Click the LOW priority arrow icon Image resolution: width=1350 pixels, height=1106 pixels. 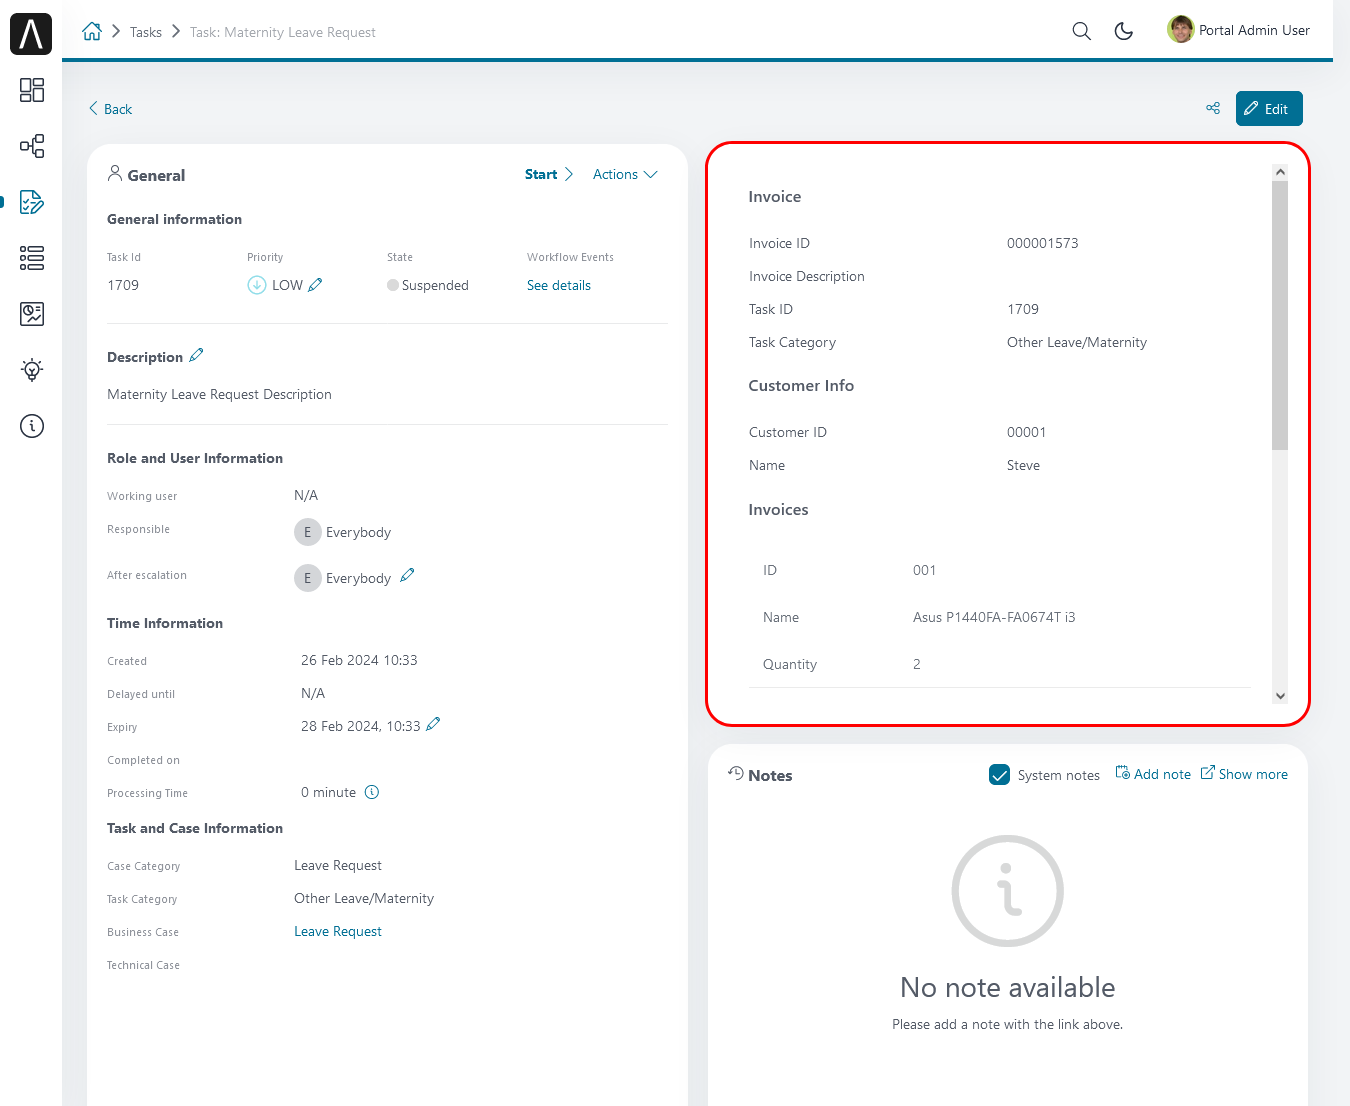[x=257, y=285]
